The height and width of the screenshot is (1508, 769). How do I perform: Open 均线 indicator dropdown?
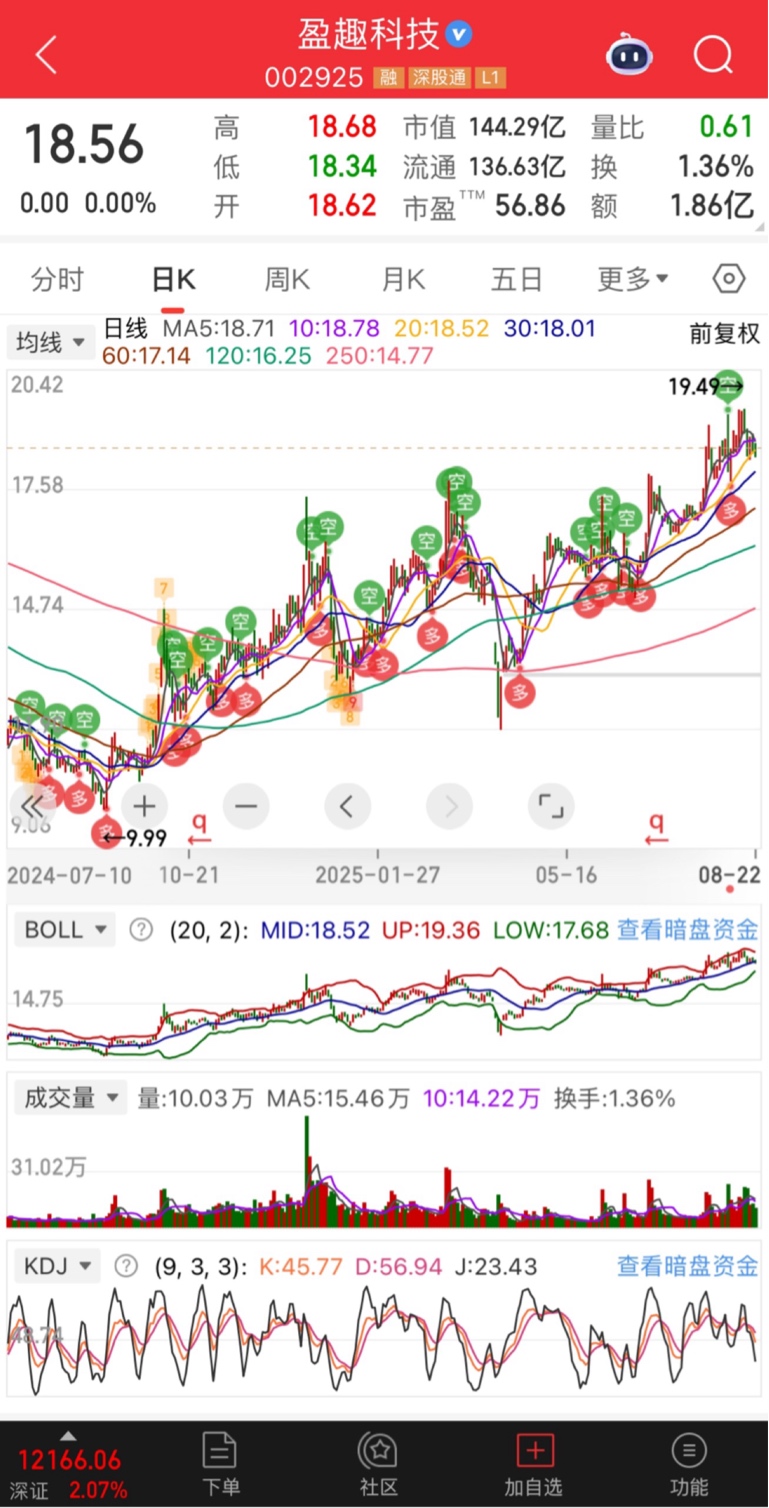click(51, 343)
